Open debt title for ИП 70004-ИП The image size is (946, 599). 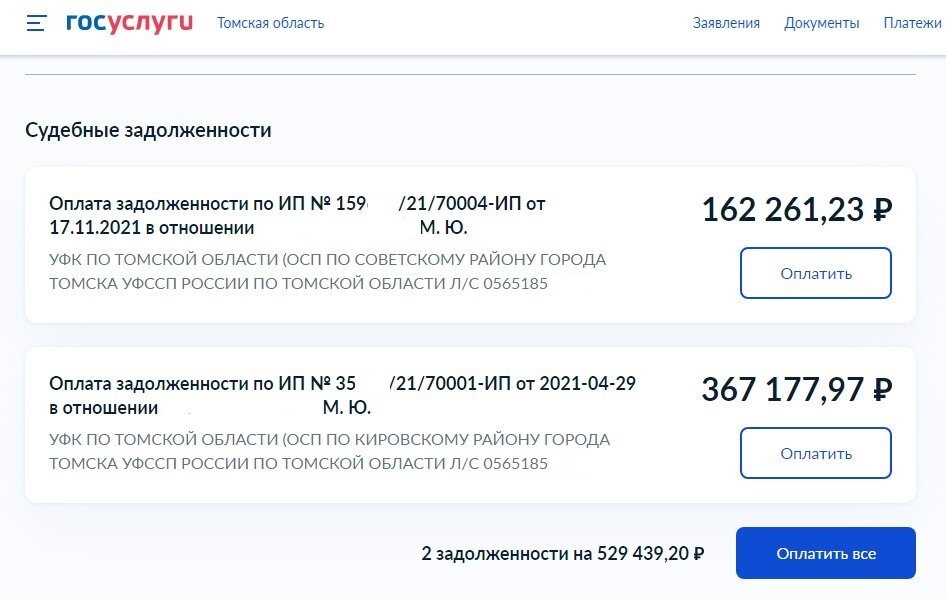tap(297, 215)
